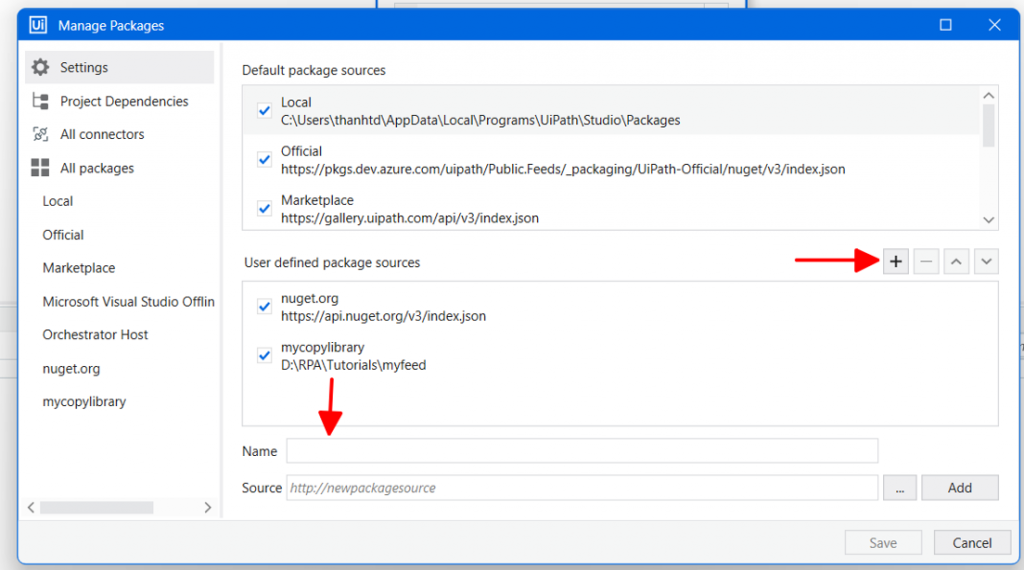The image size is (1024, 570).
Task: Click the Source input field
Action: pyautogui.click(x=582, y=488)
